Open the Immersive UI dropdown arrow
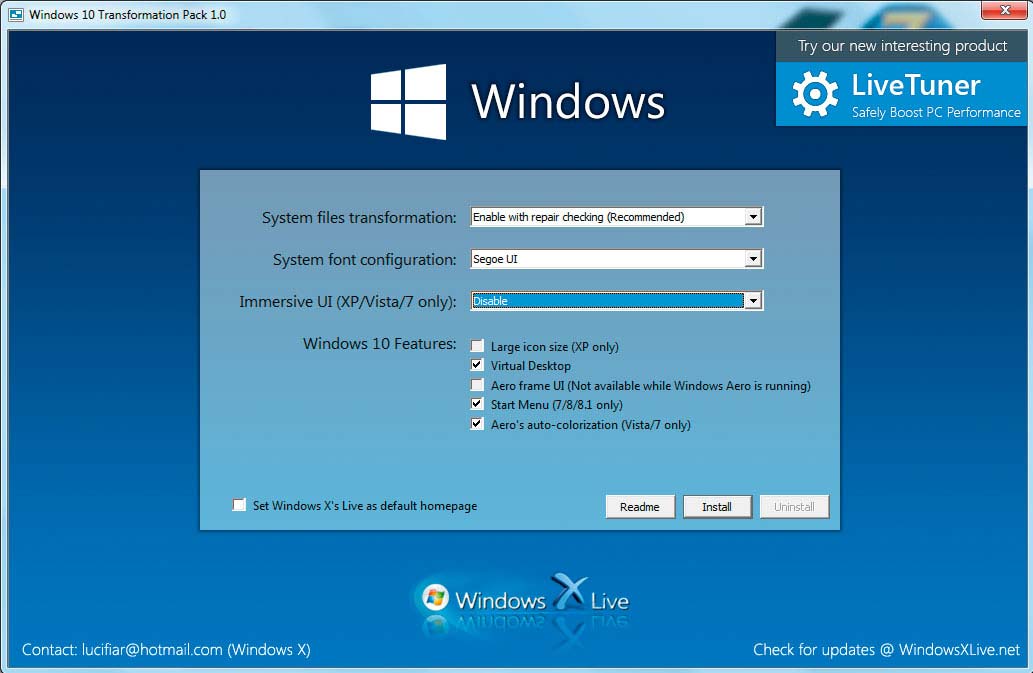Screen dimensions: 1033x673 (x=753, y=301)
